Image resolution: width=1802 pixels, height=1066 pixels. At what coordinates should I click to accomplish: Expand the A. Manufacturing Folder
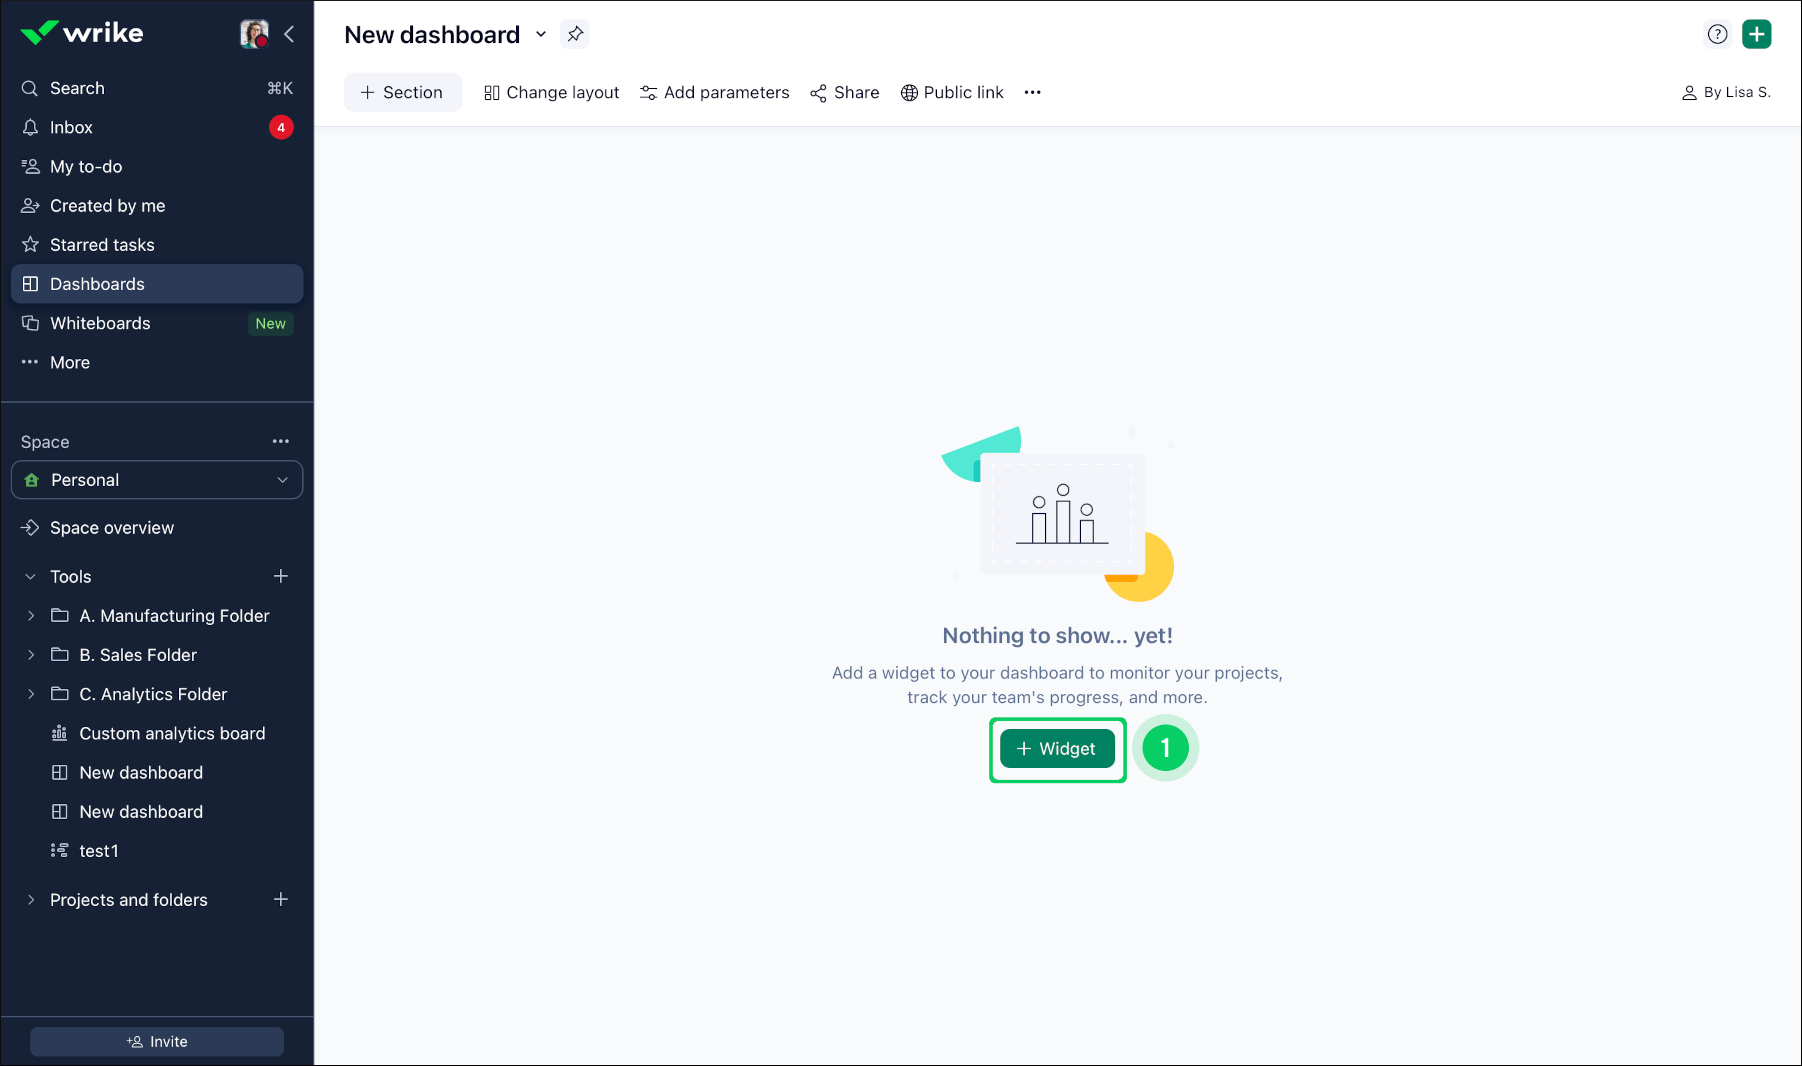(x=31, y=616)
